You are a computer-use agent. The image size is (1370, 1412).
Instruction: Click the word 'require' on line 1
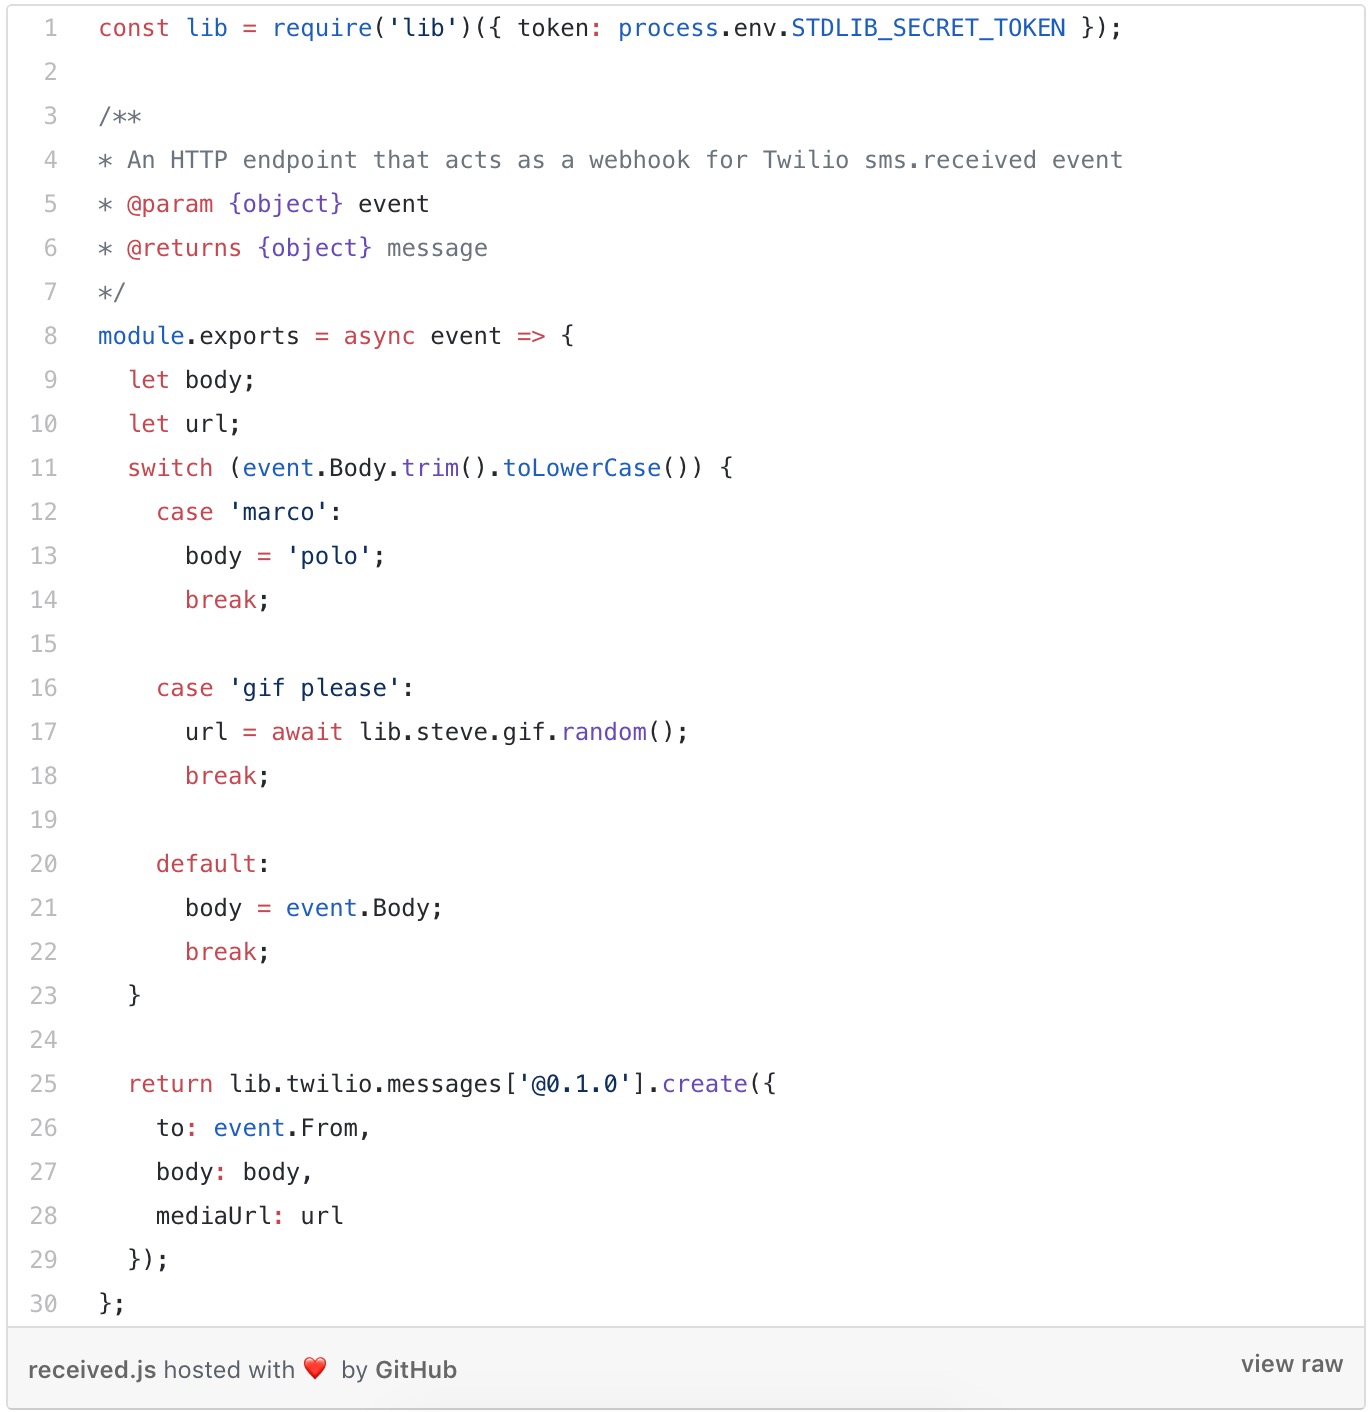click(x=323, y=28)
